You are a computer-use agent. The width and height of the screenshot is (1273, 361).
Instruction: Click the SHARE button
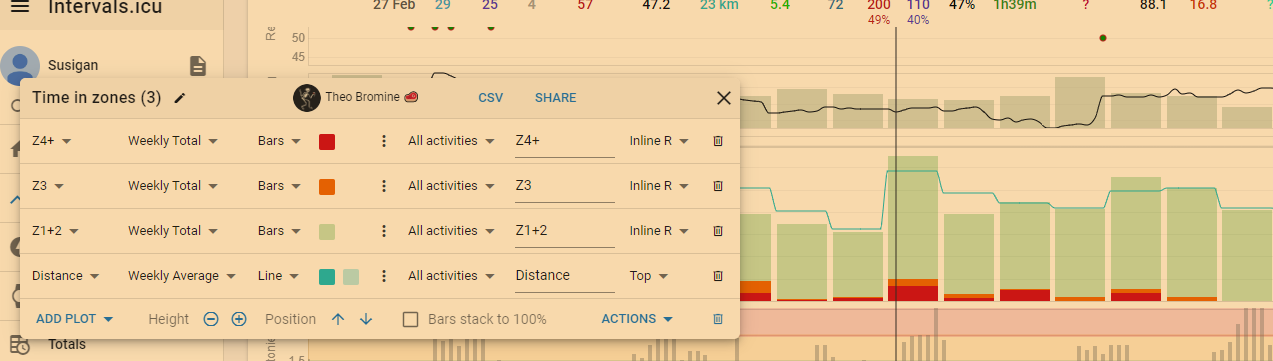point(555,98)
